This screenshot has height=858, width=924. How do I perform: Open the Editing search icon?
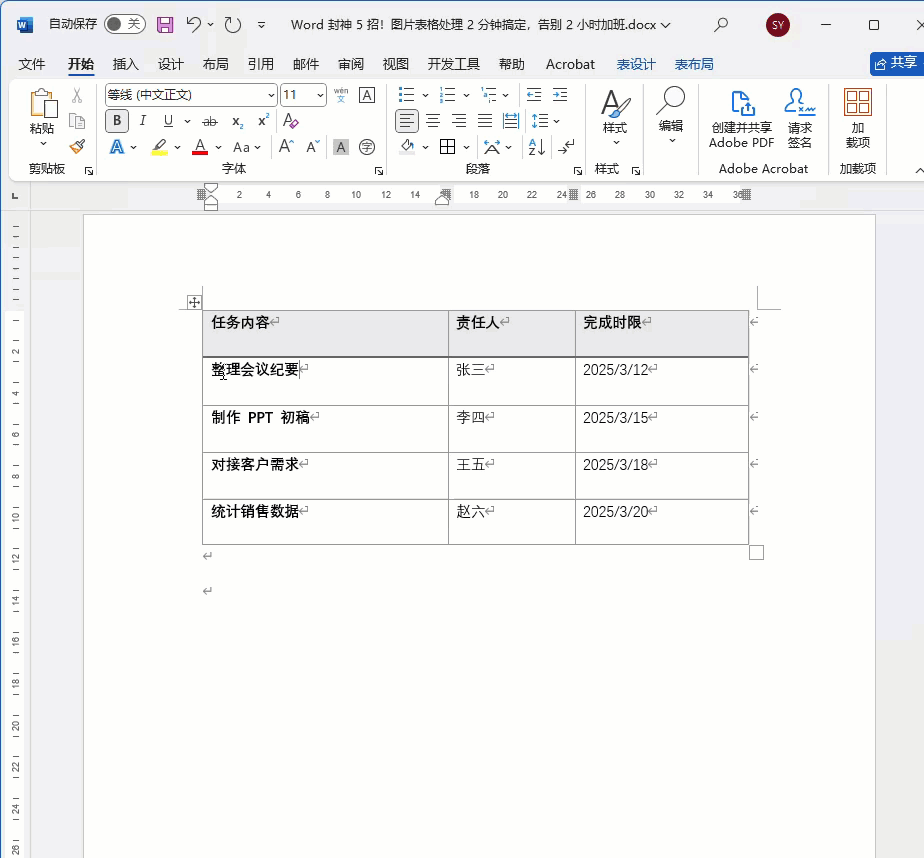(671, 115)
